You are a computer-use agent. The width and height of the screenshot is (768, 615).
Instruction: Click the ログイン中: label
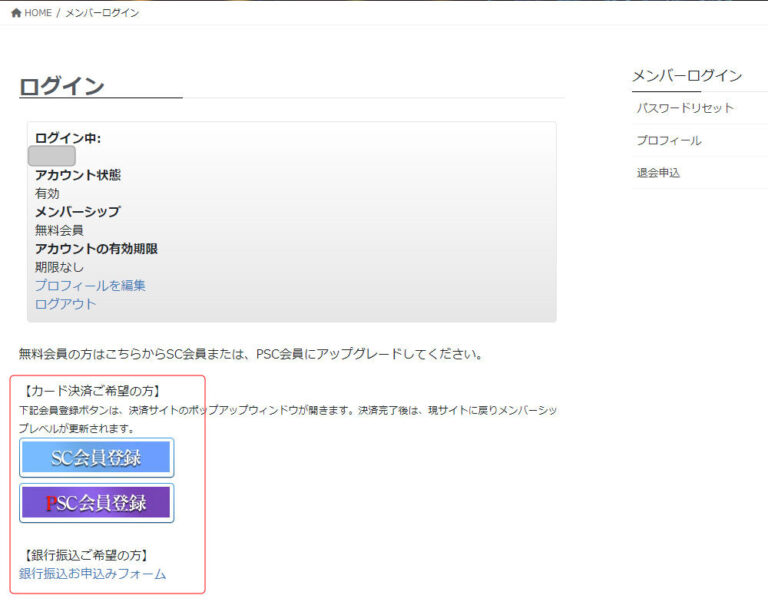(68, 138)
